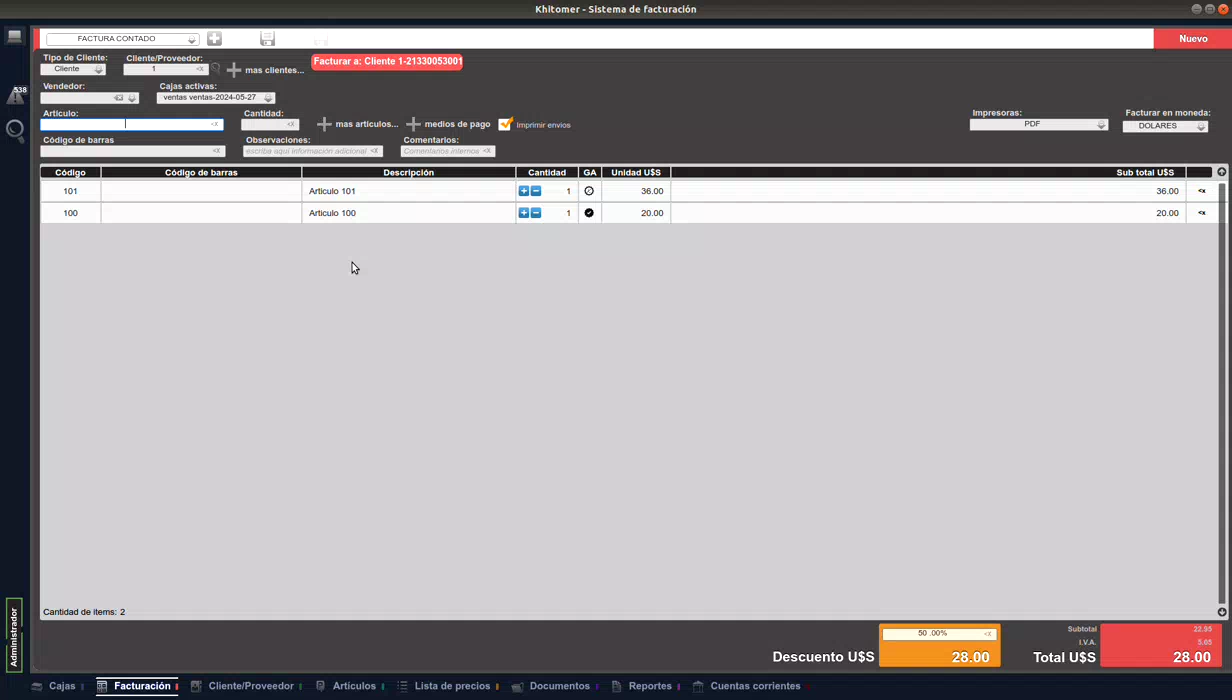Click the 'Articulo 101' description cell
Viewport: 1232px width, 700px height.
[x=409, y=191]
